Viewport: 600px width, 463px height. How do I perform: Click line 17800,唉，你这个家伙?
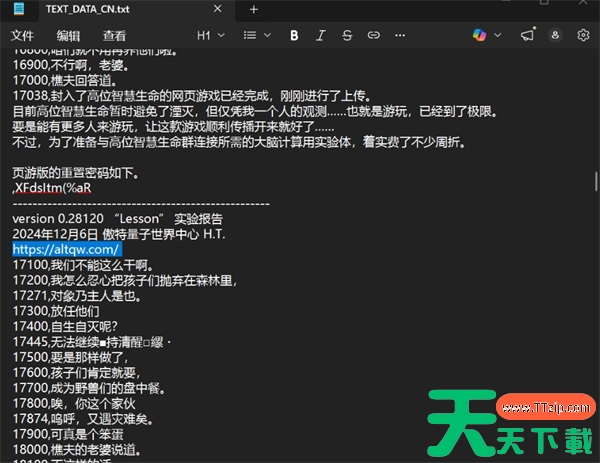[74, 403]
